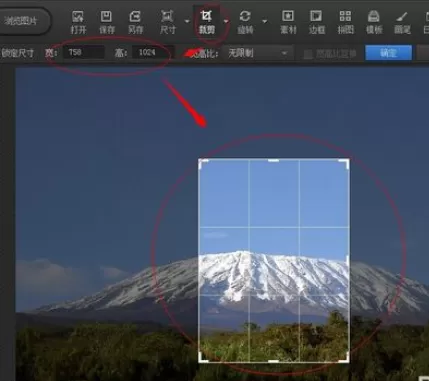Select the 尺寸 resize tool
The width and height of the screenshot is (429, 381).
167,22
